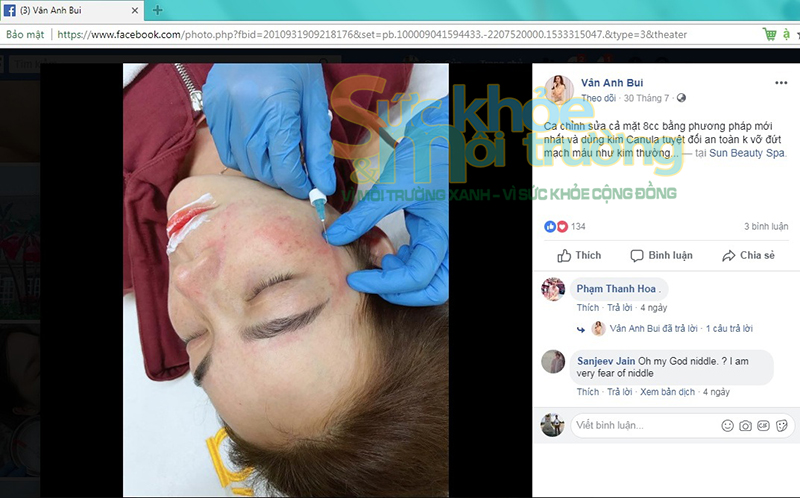Image resolution: width=800 pixels, height=498 pixels.
Task: Close the Vân Anh Bui browser tab
Action: pyautogui.click(x=135, y=10)
